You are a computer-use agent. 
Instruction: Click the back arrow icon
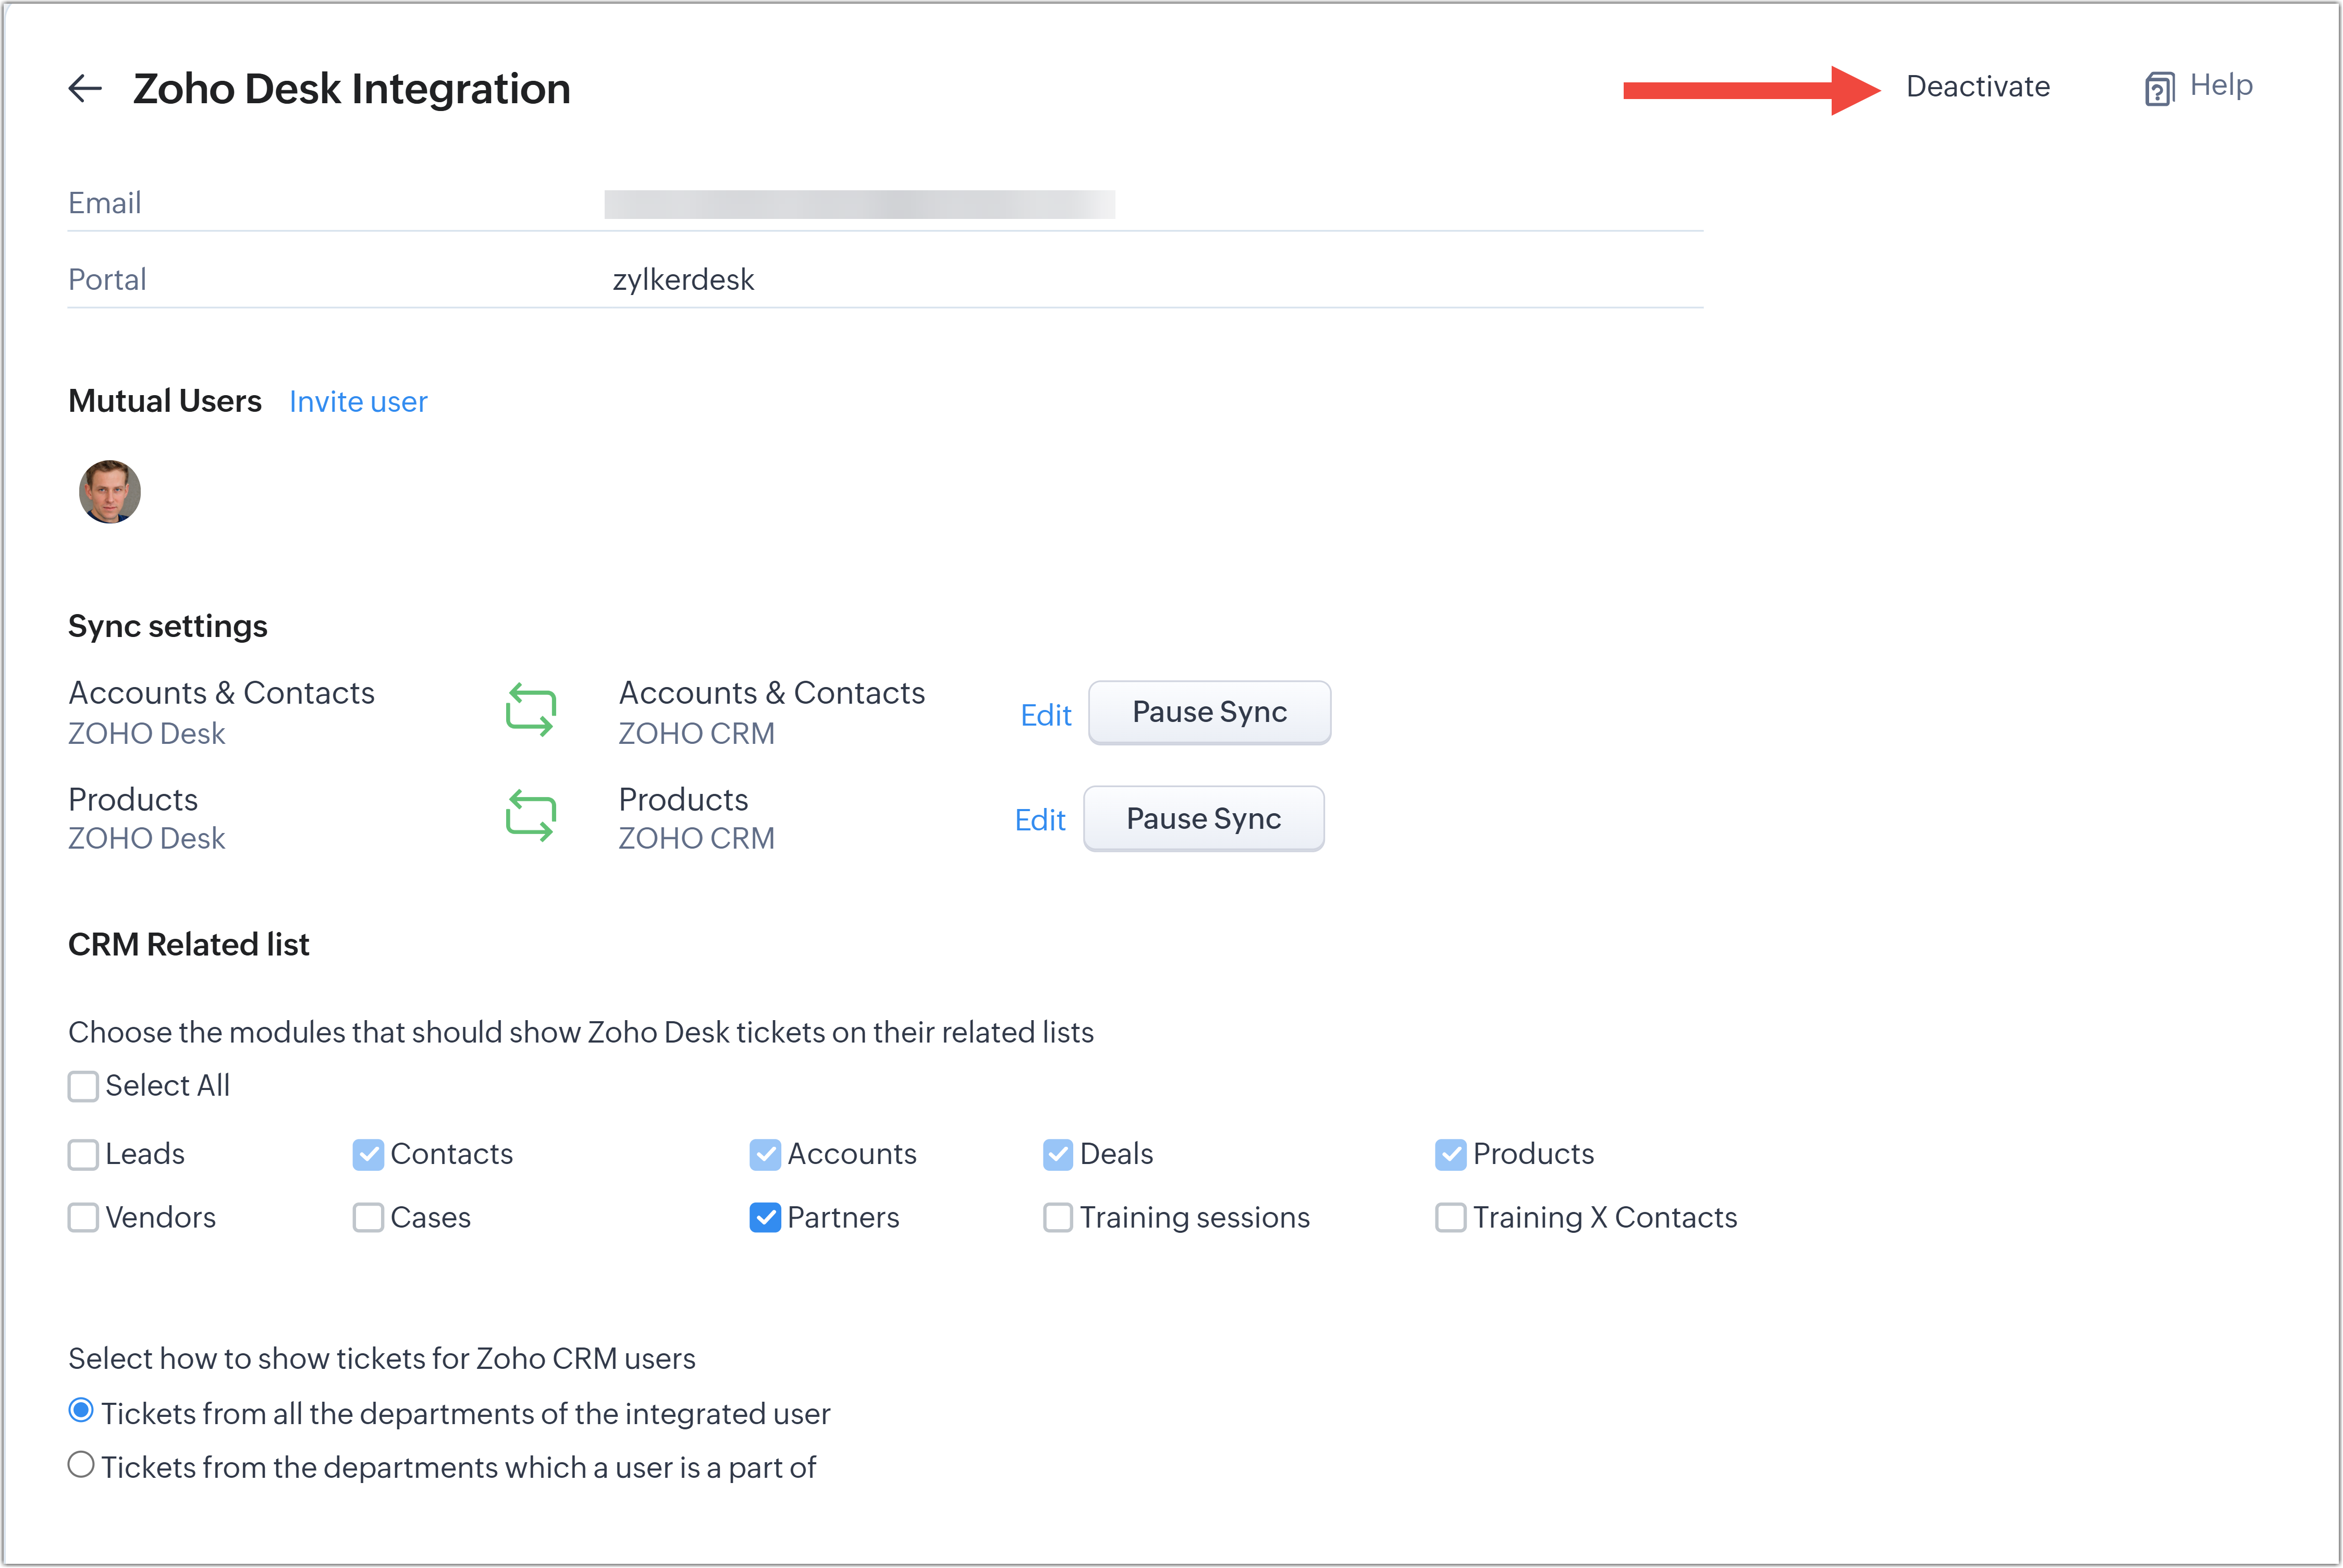pyautogui.click(x=85, y=89)
